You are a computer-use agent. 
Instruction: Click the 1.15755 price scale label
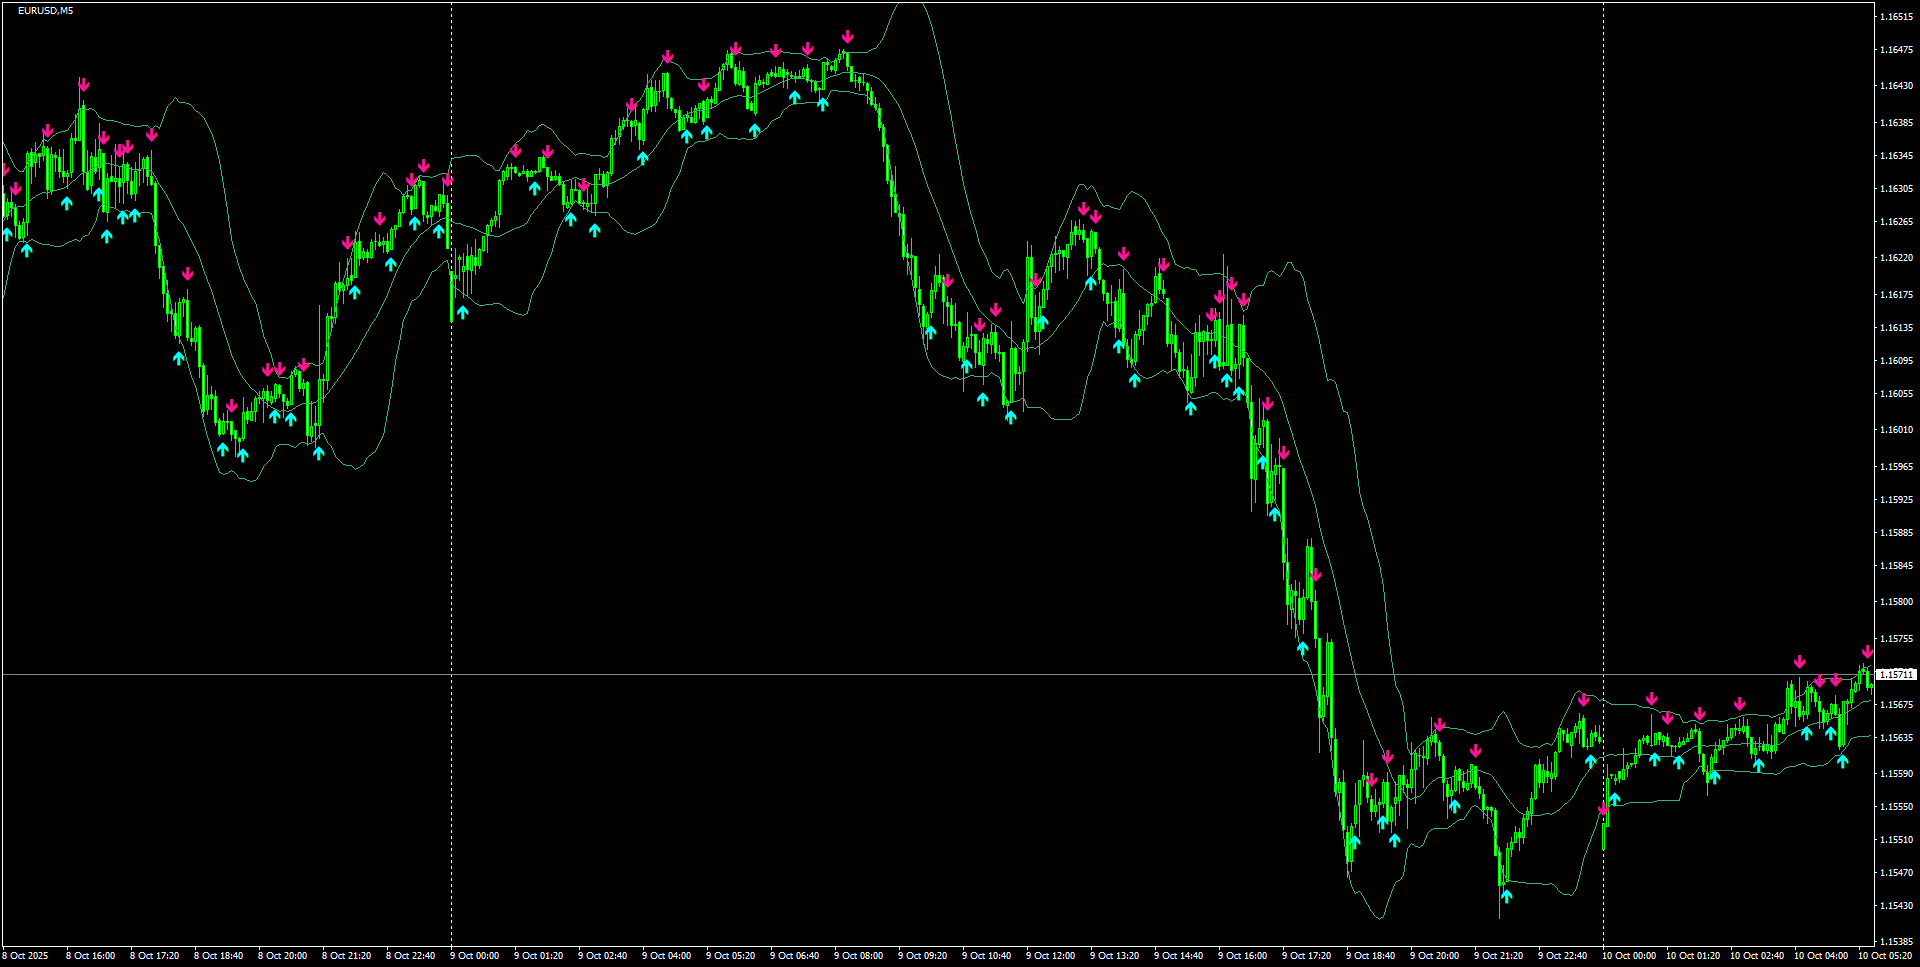1896,639
